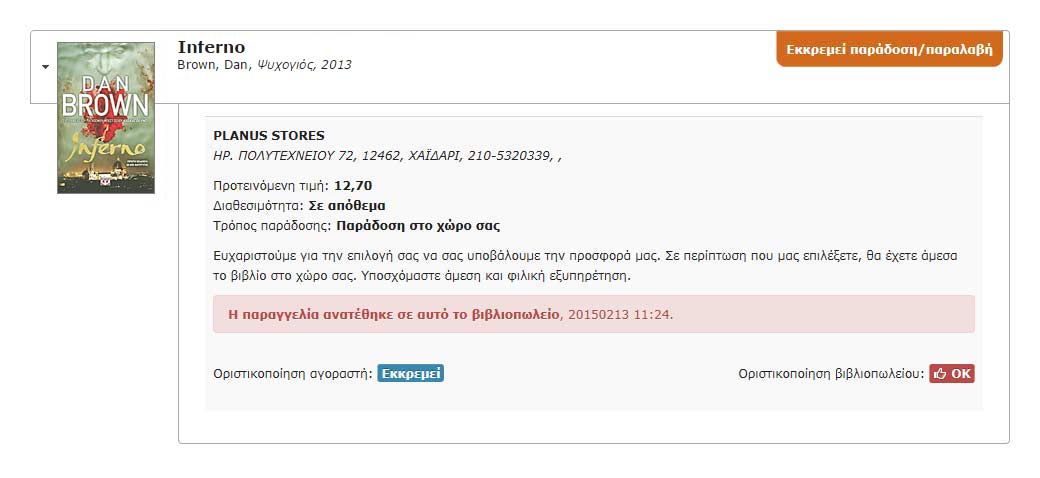Click the Παράδοση στο χώρο σας delivery method
Viewport: 1040px width, 478px height.
pos(418,226)
